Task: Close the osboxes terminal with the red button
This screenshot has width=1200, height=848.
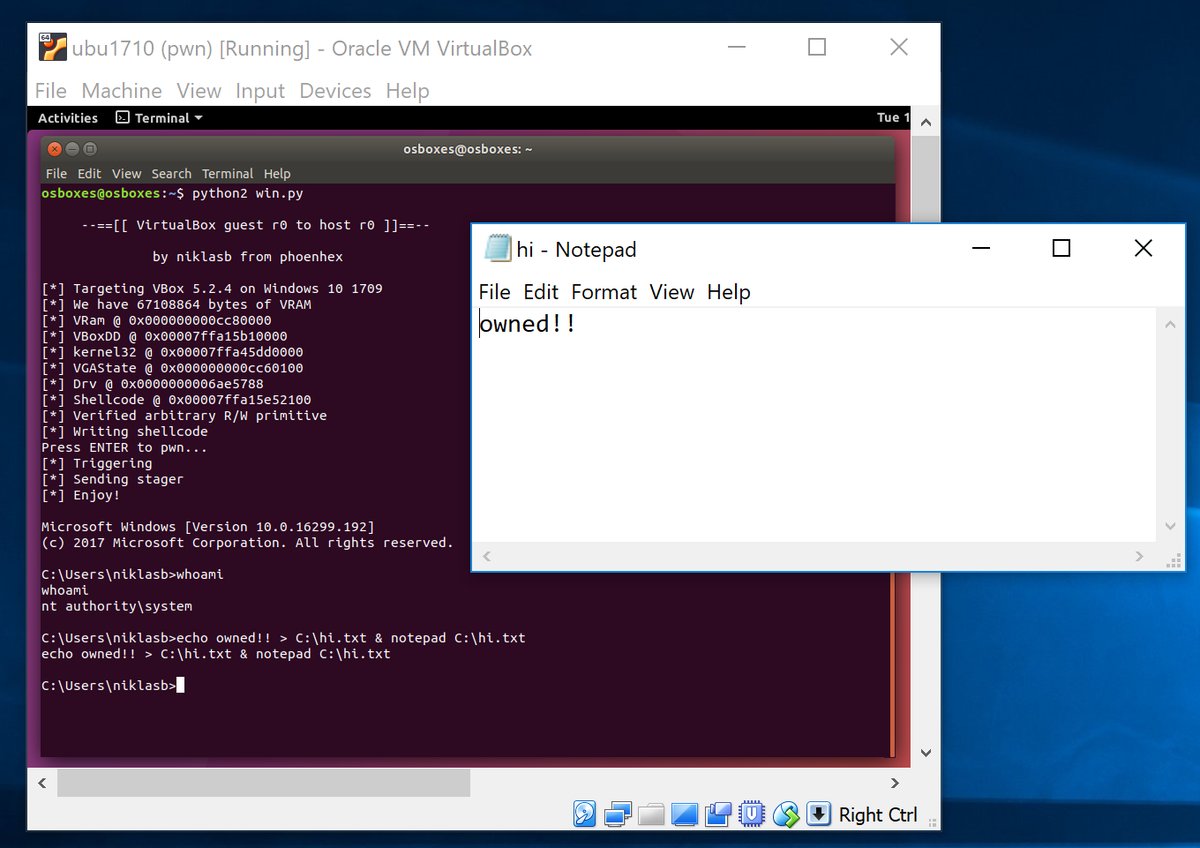Action: 54,149
